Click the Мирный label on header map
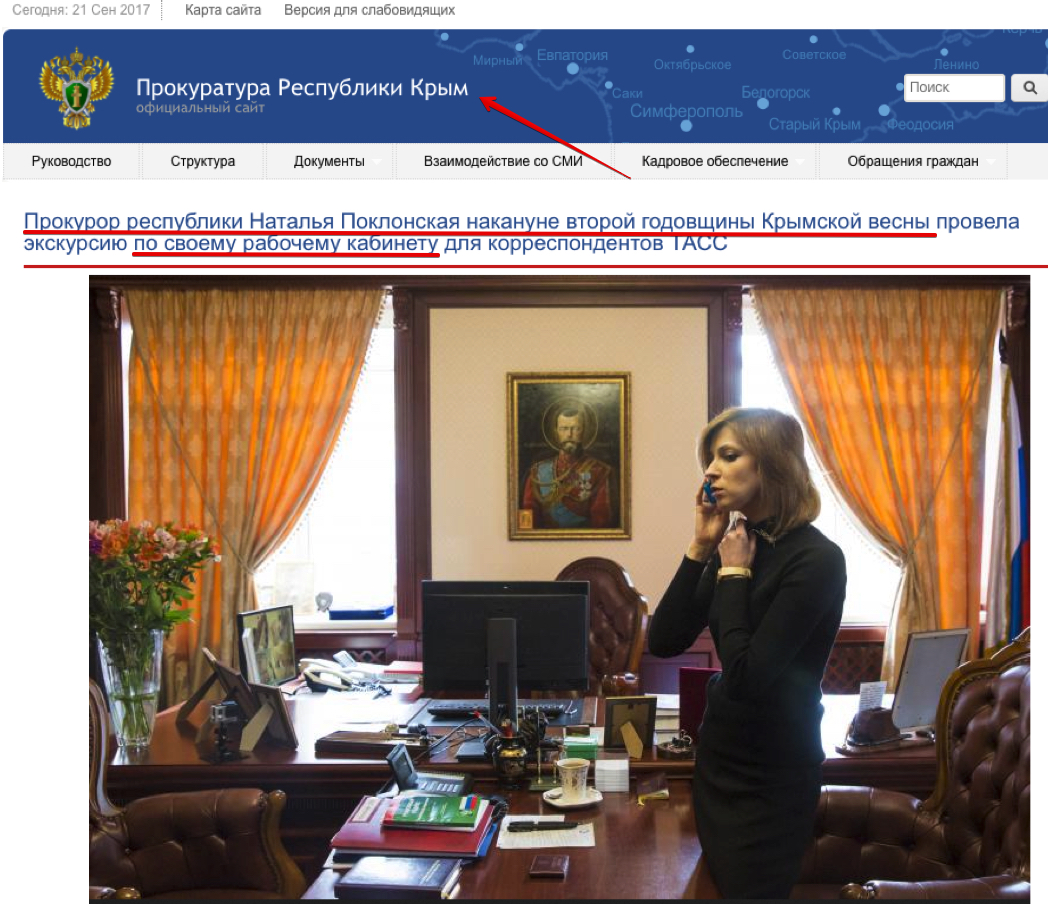Viewport: 1048px width, 918px height. point(497,60)
